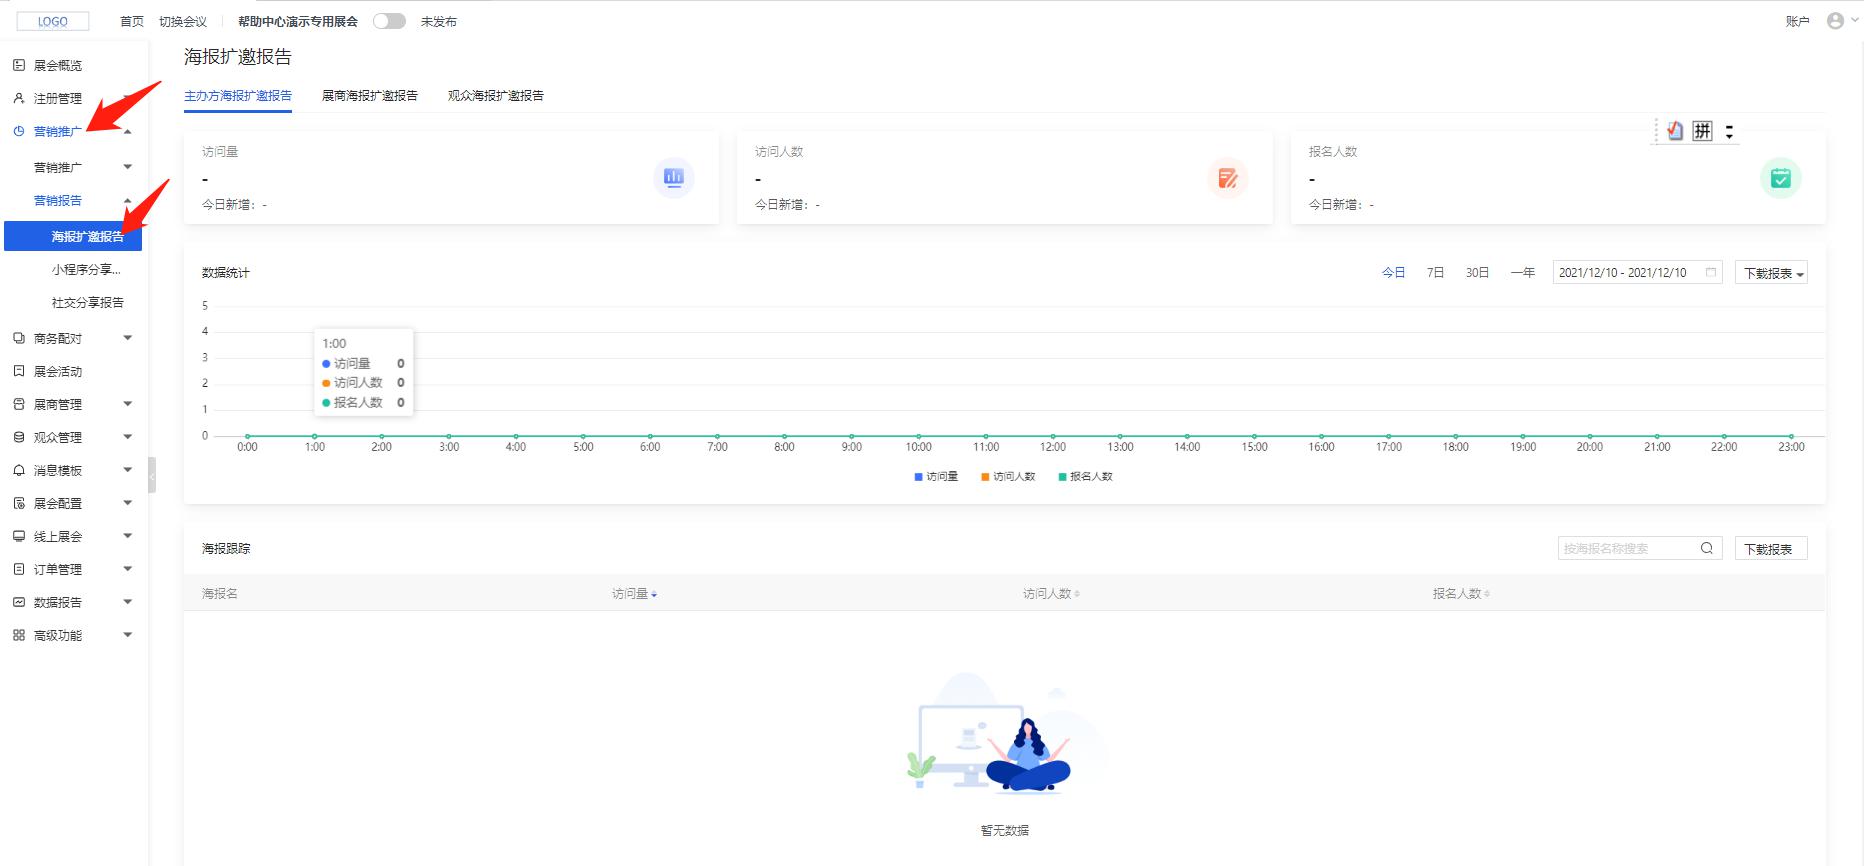
Task: Open the 下载报表 dropdown in 数据统计
Action: click(1771, 273)
